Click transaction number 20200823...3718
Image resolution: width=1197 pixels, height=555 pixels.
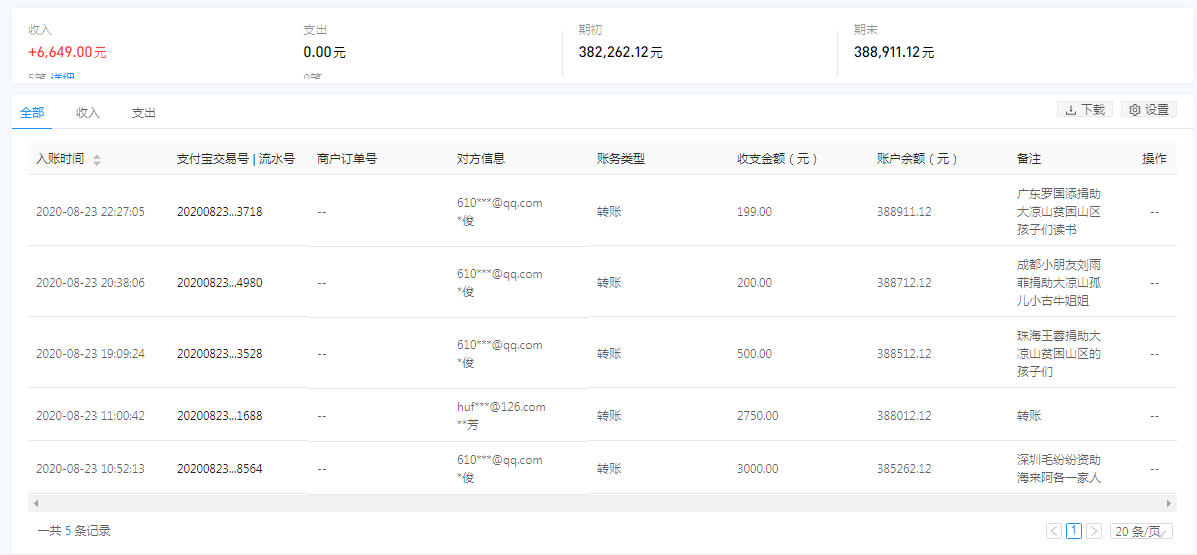(219, 212)
